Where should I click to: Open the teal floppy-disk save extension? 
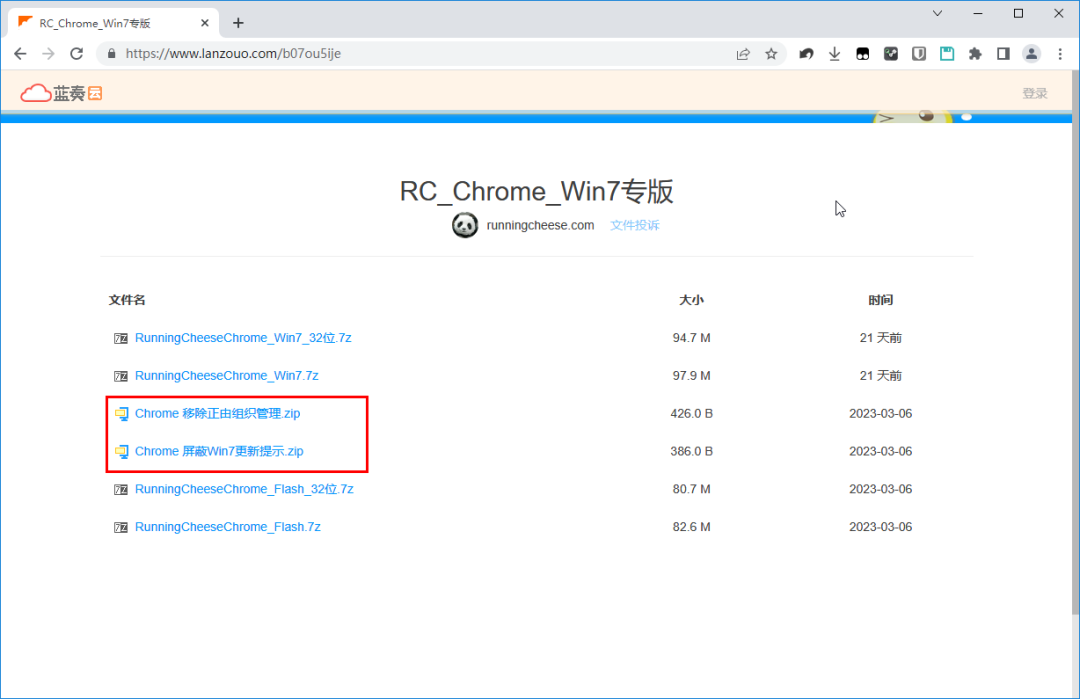tap(947, 54)
